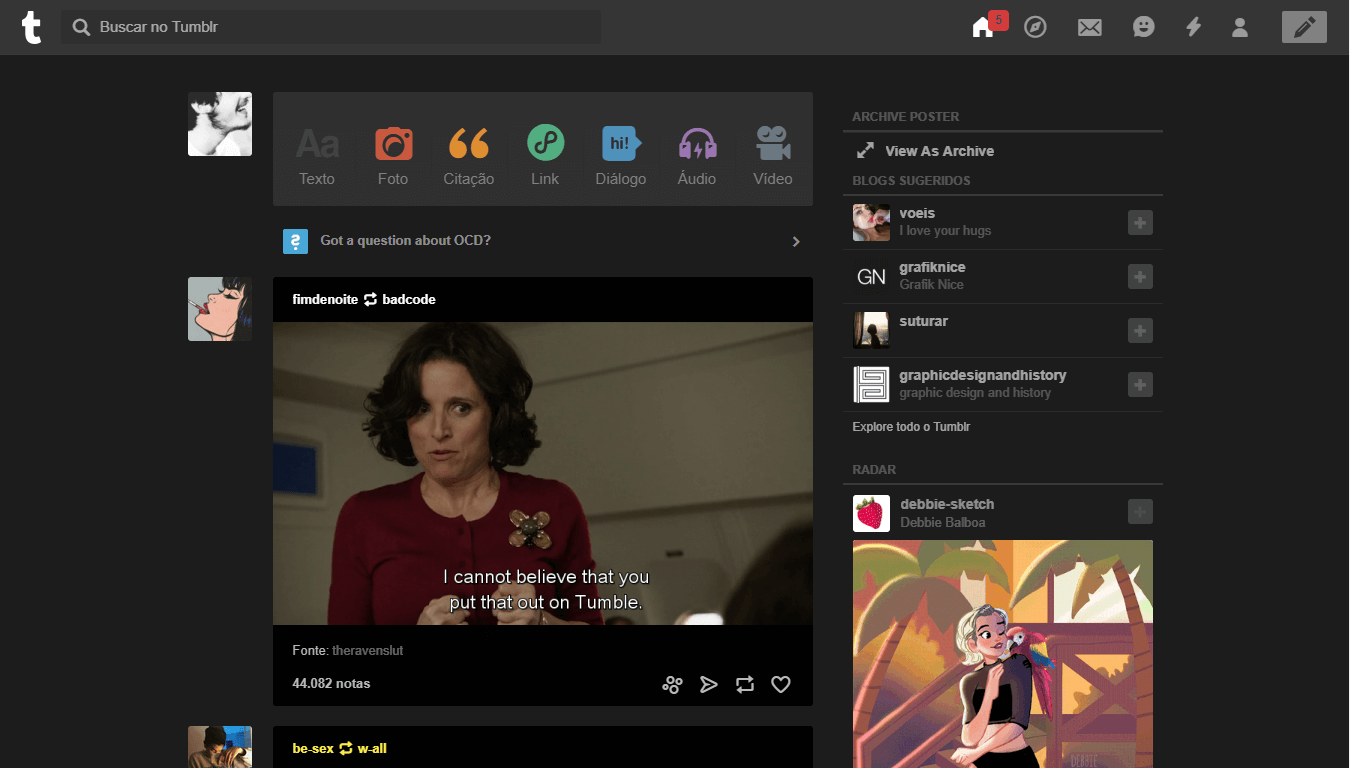Create an Áudio post

click(697, 156)
